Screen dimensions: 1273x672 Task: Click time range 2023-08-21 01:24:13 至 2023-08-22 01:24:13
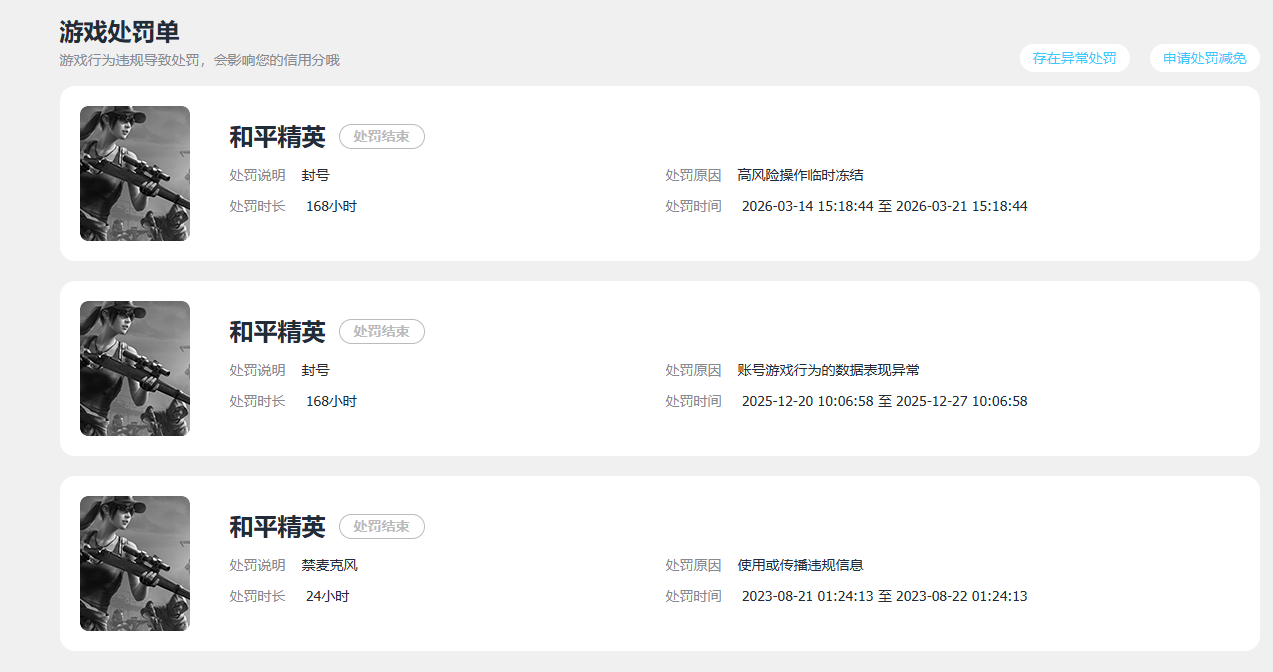tap(885, 596)
